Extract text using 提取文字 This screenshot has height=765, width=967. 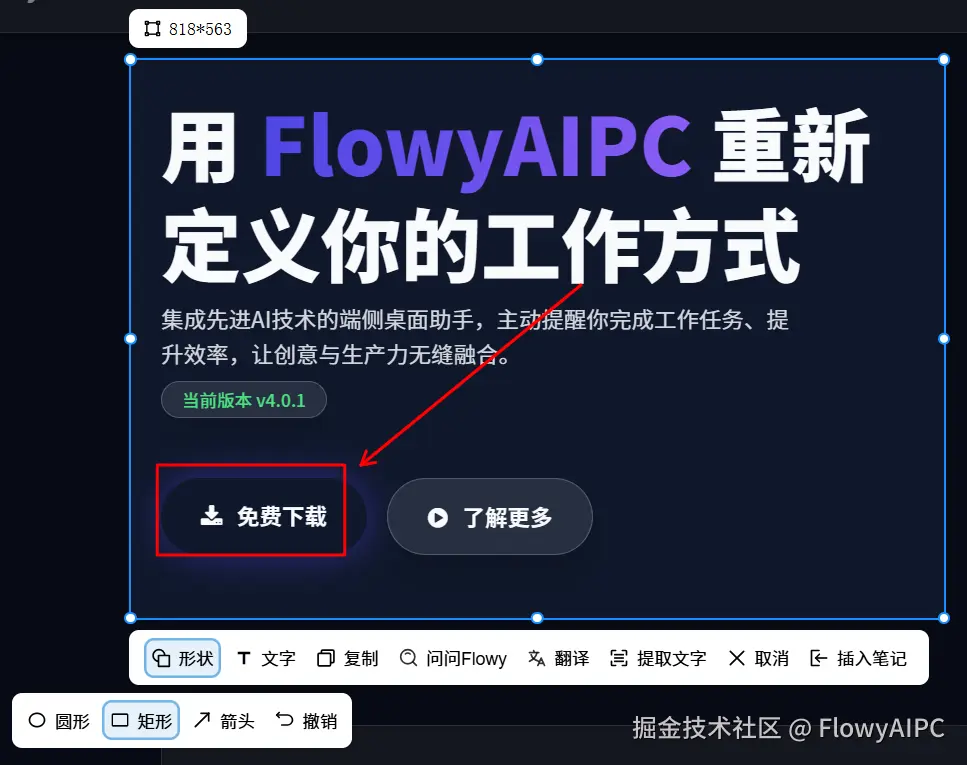tap(658, 658)
